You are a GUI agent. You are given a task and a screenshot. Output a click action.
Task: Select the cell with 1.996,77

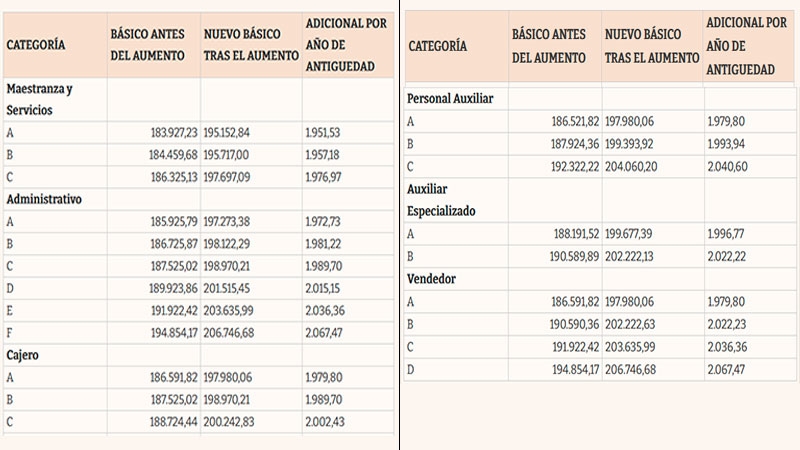727,234
